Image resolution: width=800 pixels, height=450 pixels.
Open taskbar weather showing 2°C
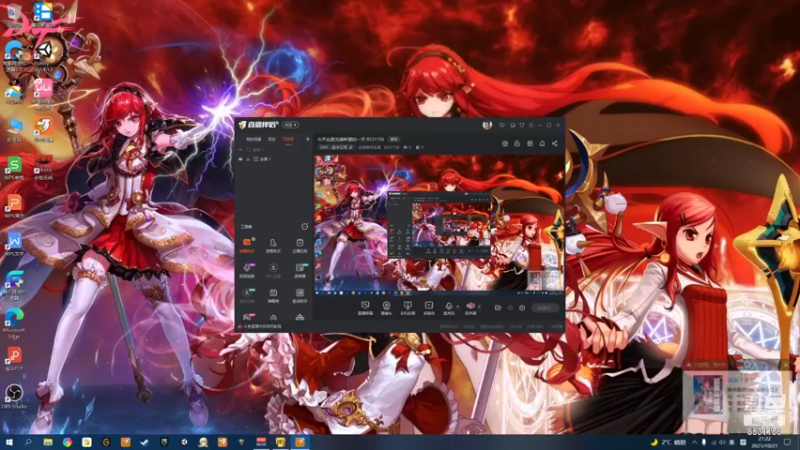668,442
